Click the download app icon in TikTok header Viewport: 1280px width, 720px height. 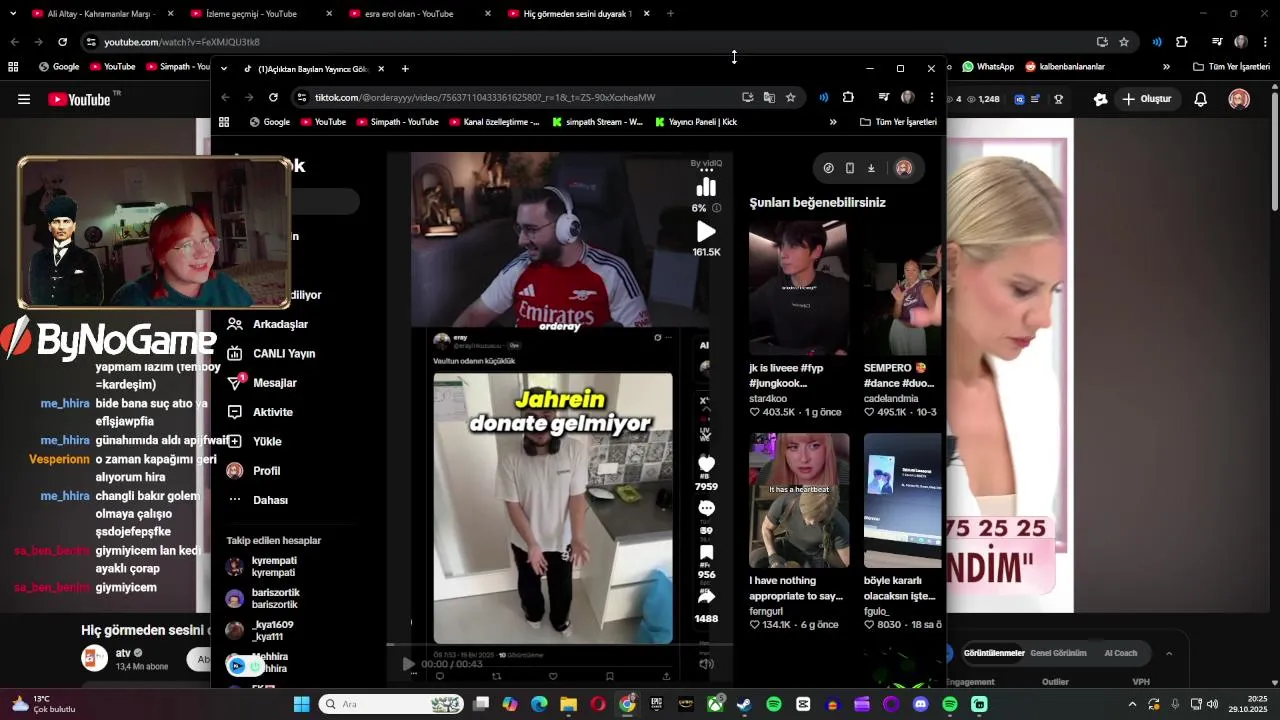(871, 168)
